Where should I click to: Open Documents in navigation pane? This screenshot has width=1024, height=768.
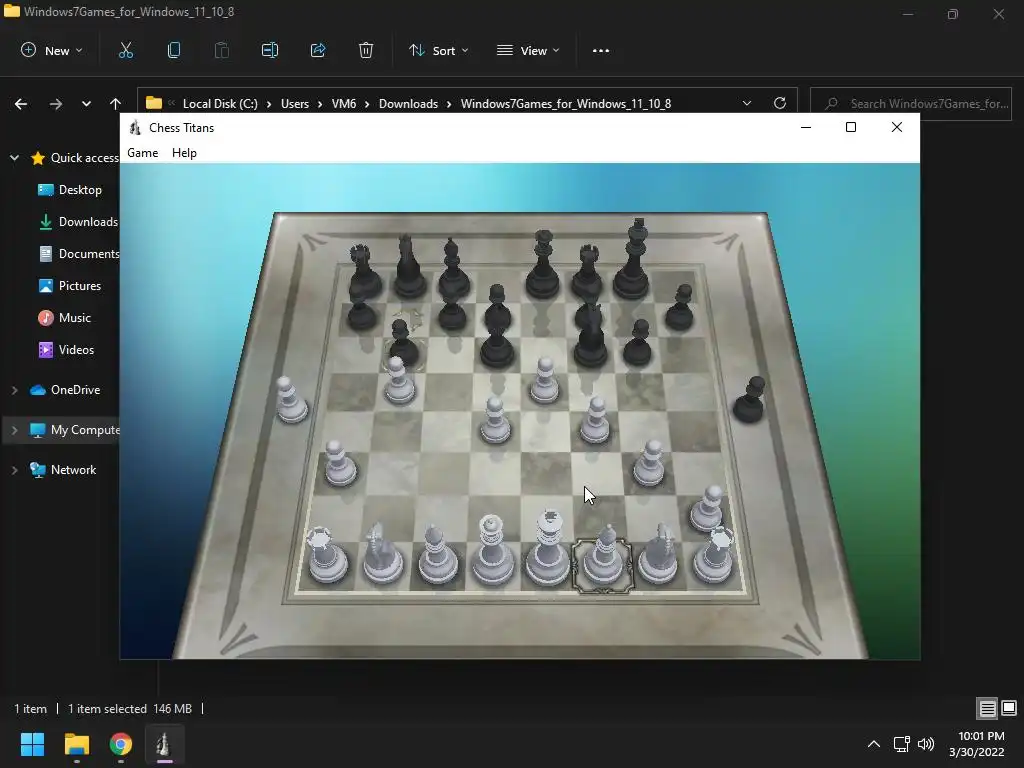coord(88,253)
